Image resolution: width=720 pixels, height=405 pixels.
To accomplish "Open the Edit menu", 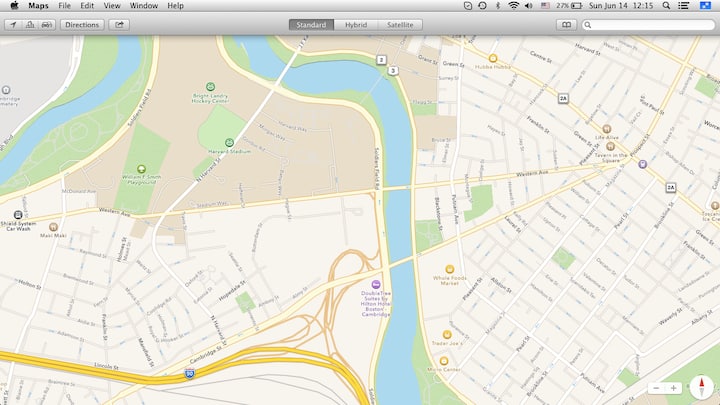I will coord(88,6).
